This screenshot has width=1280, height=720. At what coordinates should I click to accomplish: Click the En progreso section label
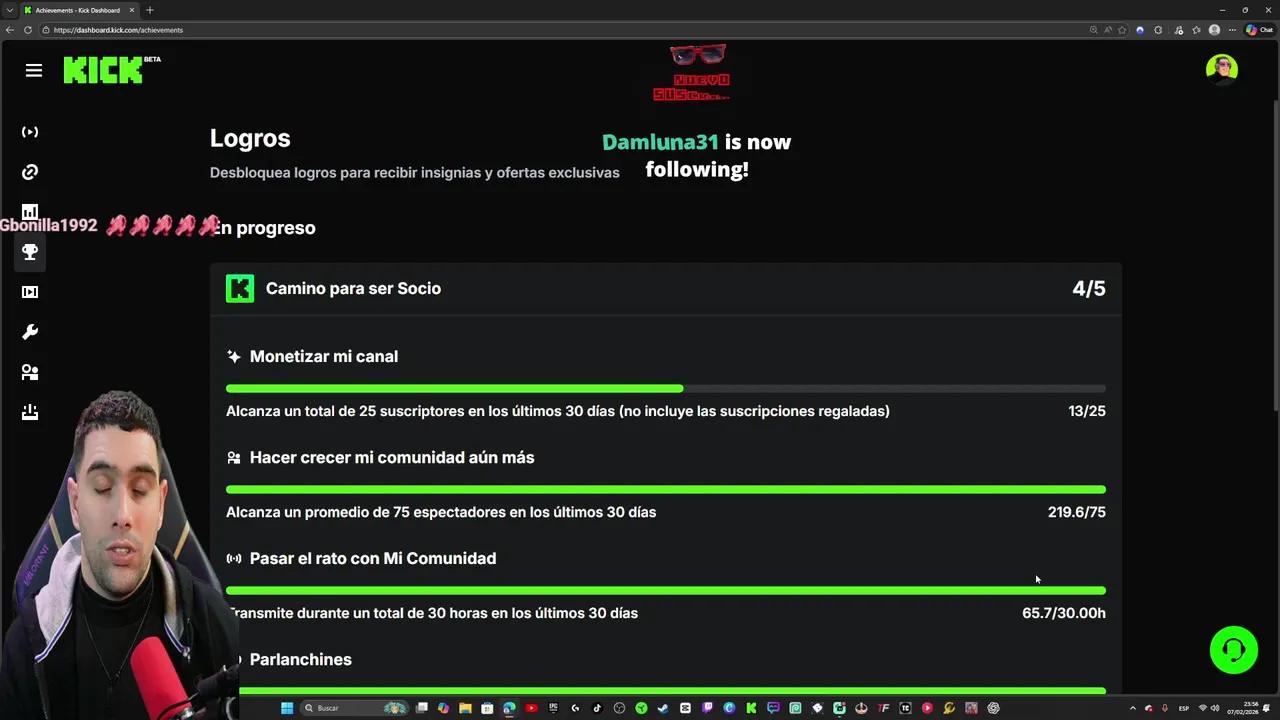tap(264, 228)
